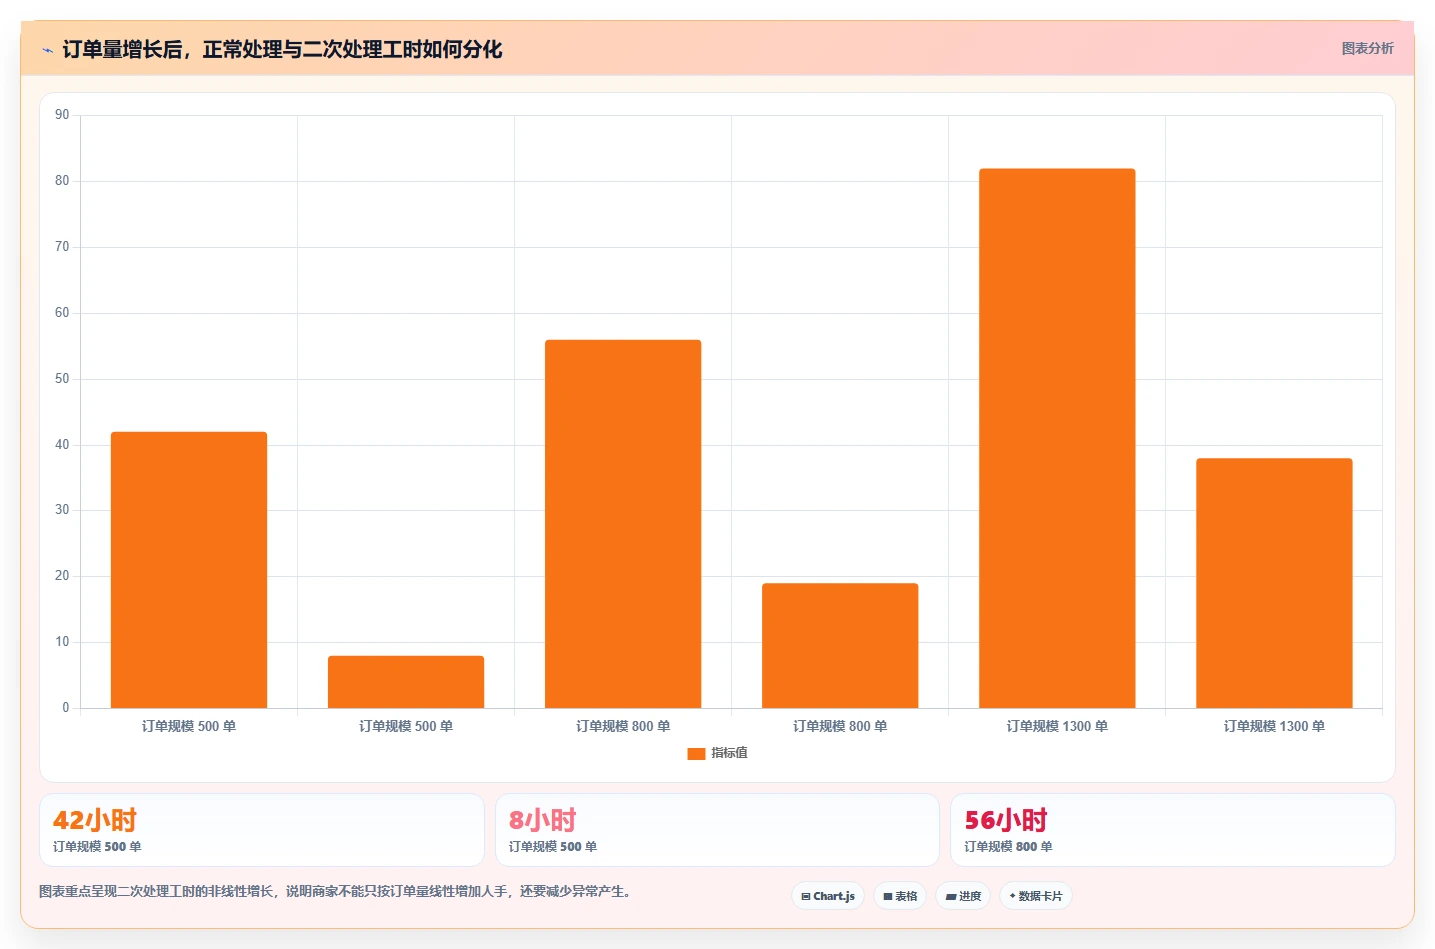Viewport: 1435px width, 949px height.
Task: Click the bar with value 42
Action: (189, 570)
